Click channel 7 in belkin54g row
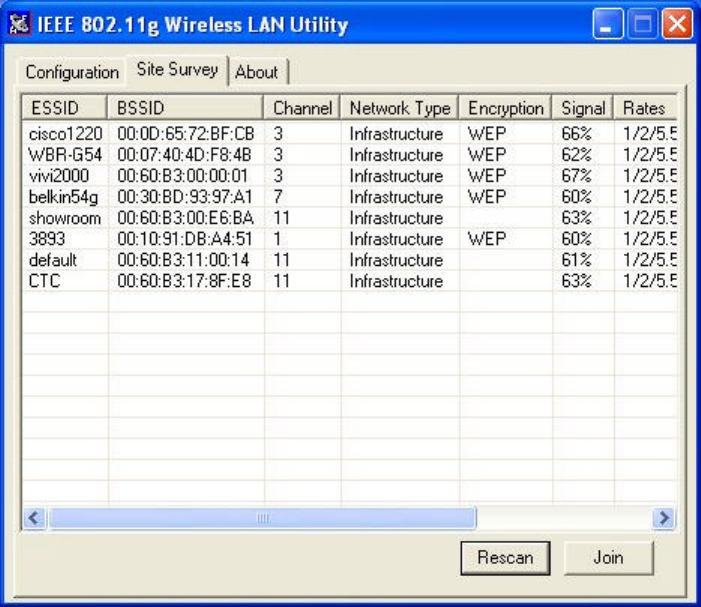 (x=278, y=197)
